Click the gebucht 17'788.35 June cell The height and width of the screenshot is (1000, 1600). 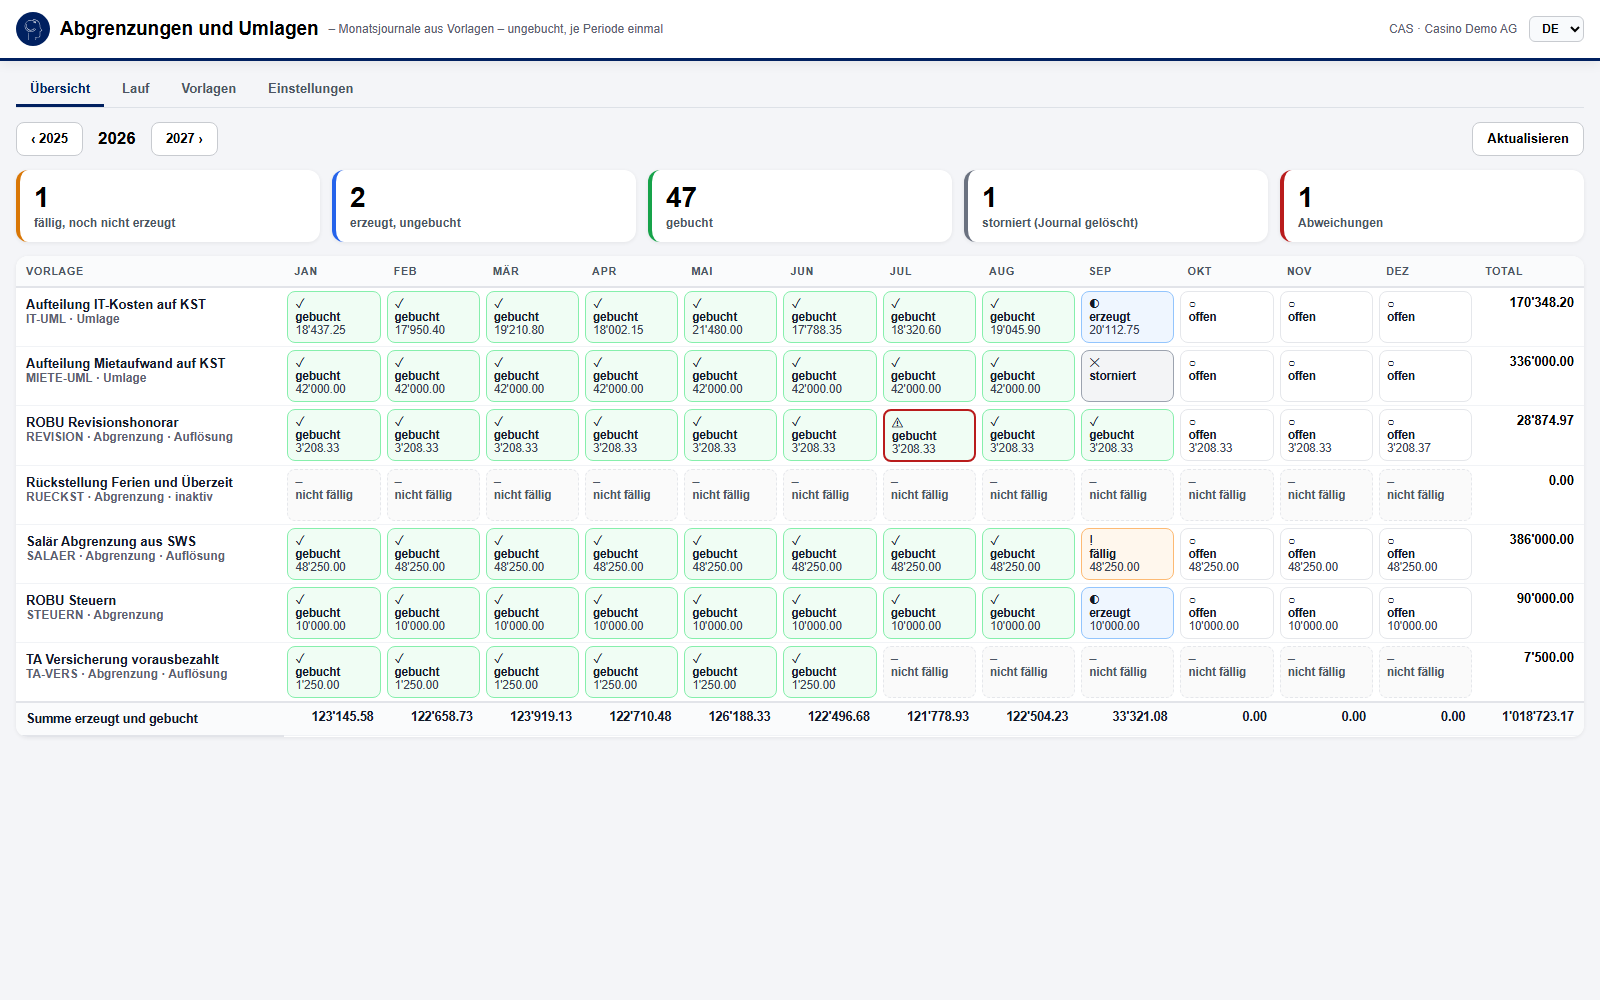pyautogui.click(x=830, y=317)
